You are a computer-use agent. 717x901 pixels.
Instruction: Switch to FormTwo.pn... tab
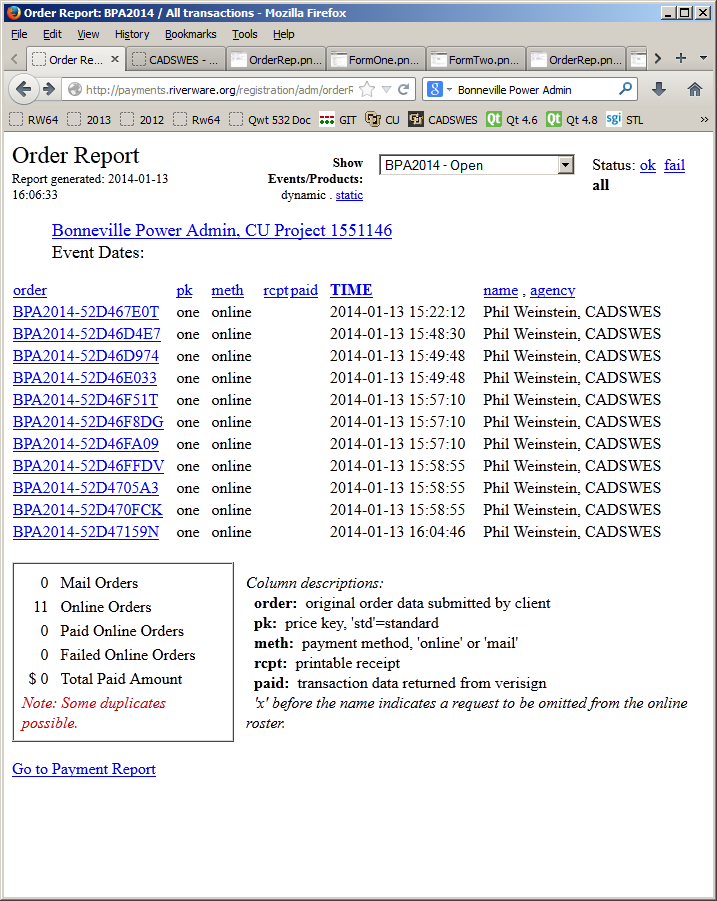point(476,59)
